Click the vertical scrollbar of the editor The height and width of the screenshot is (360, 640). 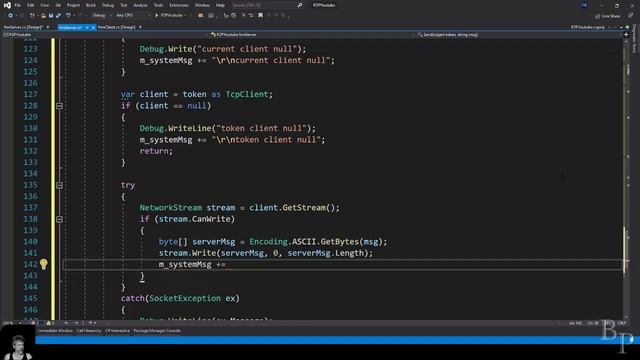pos(627,180)
